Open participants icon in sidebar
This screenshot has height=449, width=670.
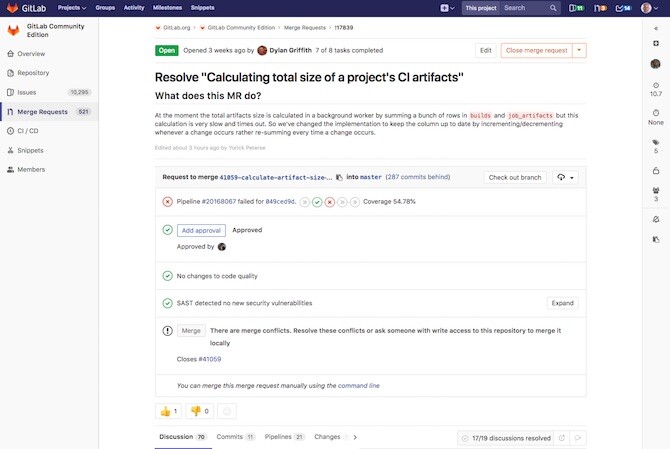coord(656,194)
